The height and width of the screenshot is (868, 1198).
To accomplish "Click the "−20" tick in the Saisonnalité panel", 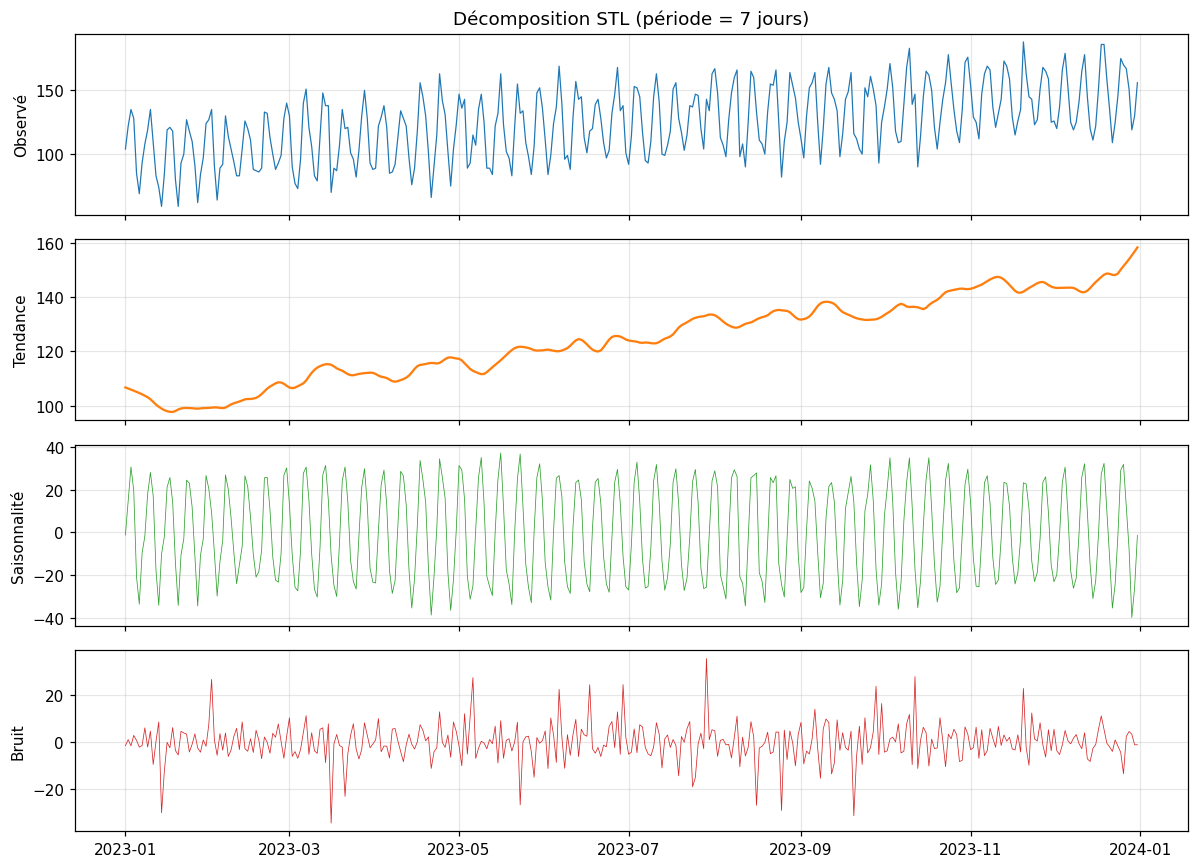I will (50, 575).
